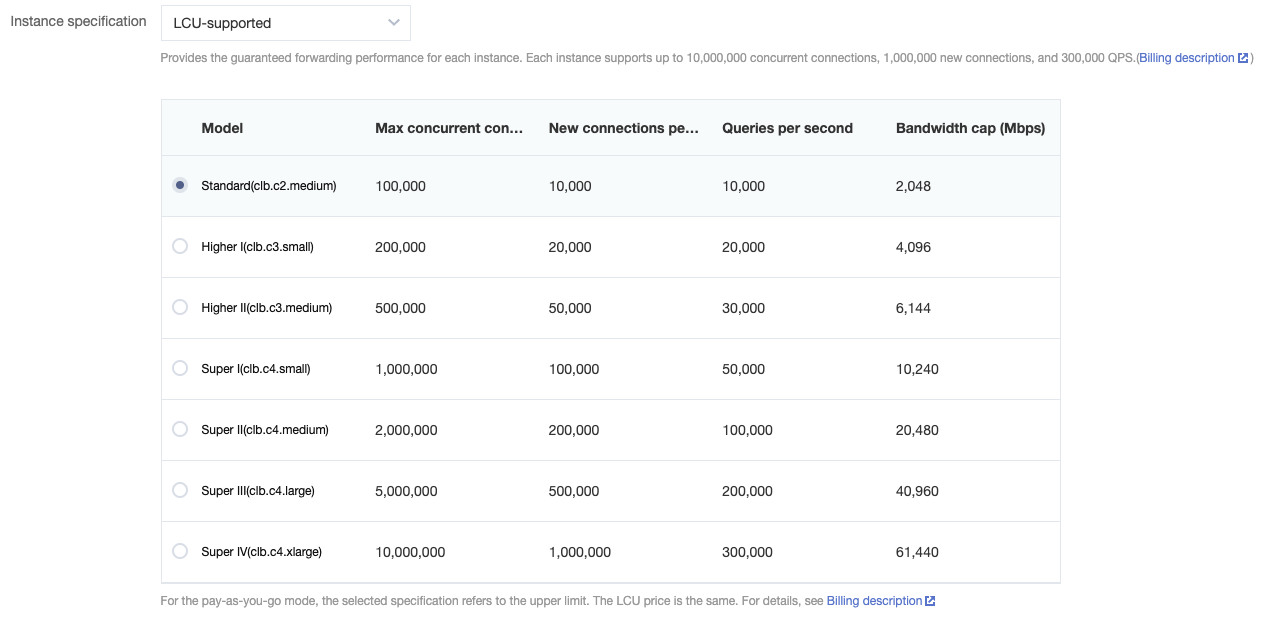Viewport: 1277px width, 632px height.
Task: Click the Super IV(clb.c4.xlarge) model label
Action: pyautogui.click(x=261, y=552)
